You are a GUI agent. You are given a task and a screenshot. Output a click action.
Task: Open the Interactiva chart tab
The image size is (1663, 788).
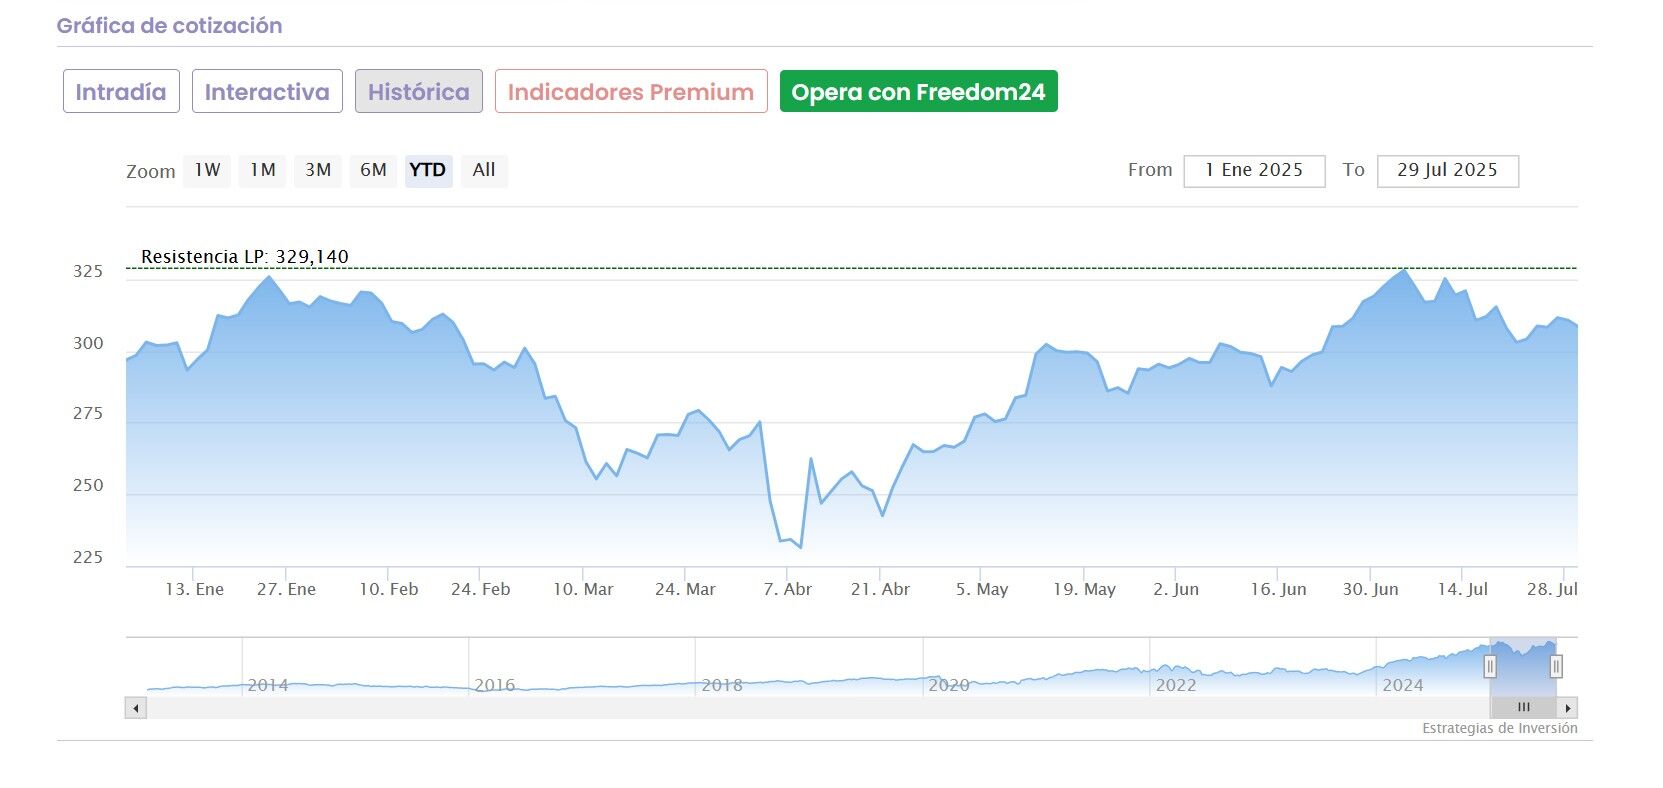click(x=267, y=92)
